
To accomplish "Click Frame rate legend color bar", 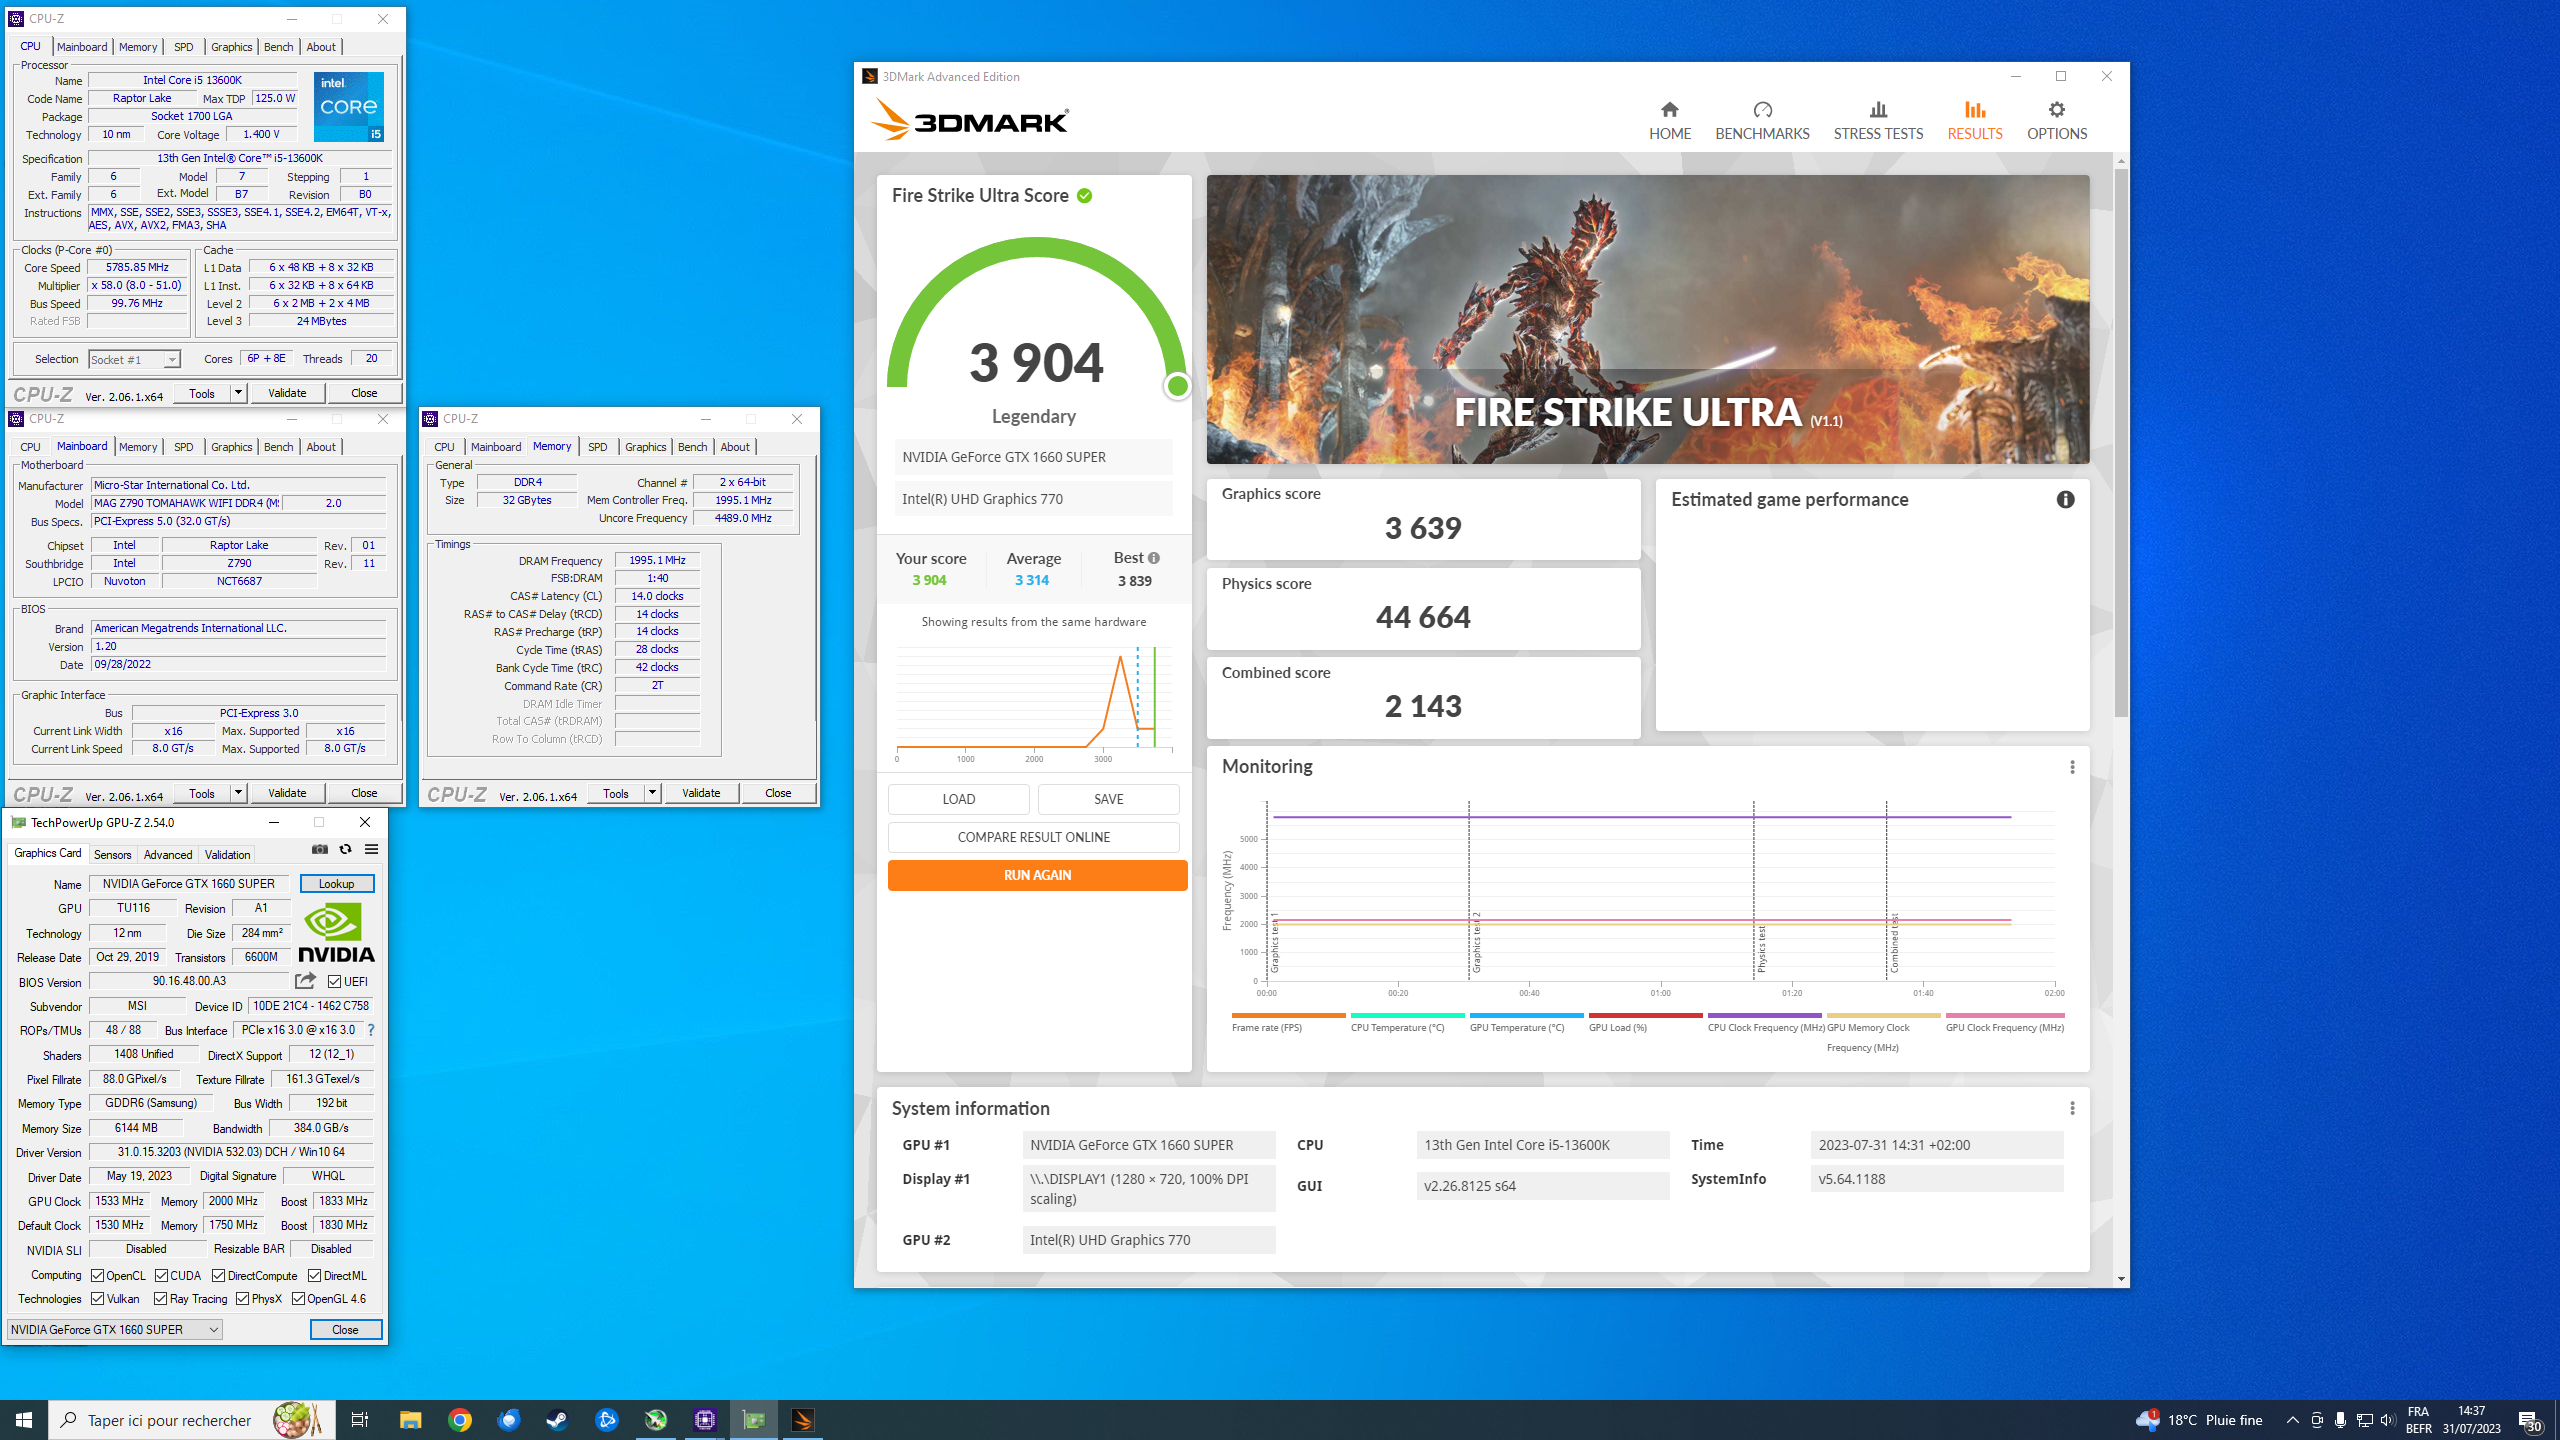I will coord(1288,1015).
